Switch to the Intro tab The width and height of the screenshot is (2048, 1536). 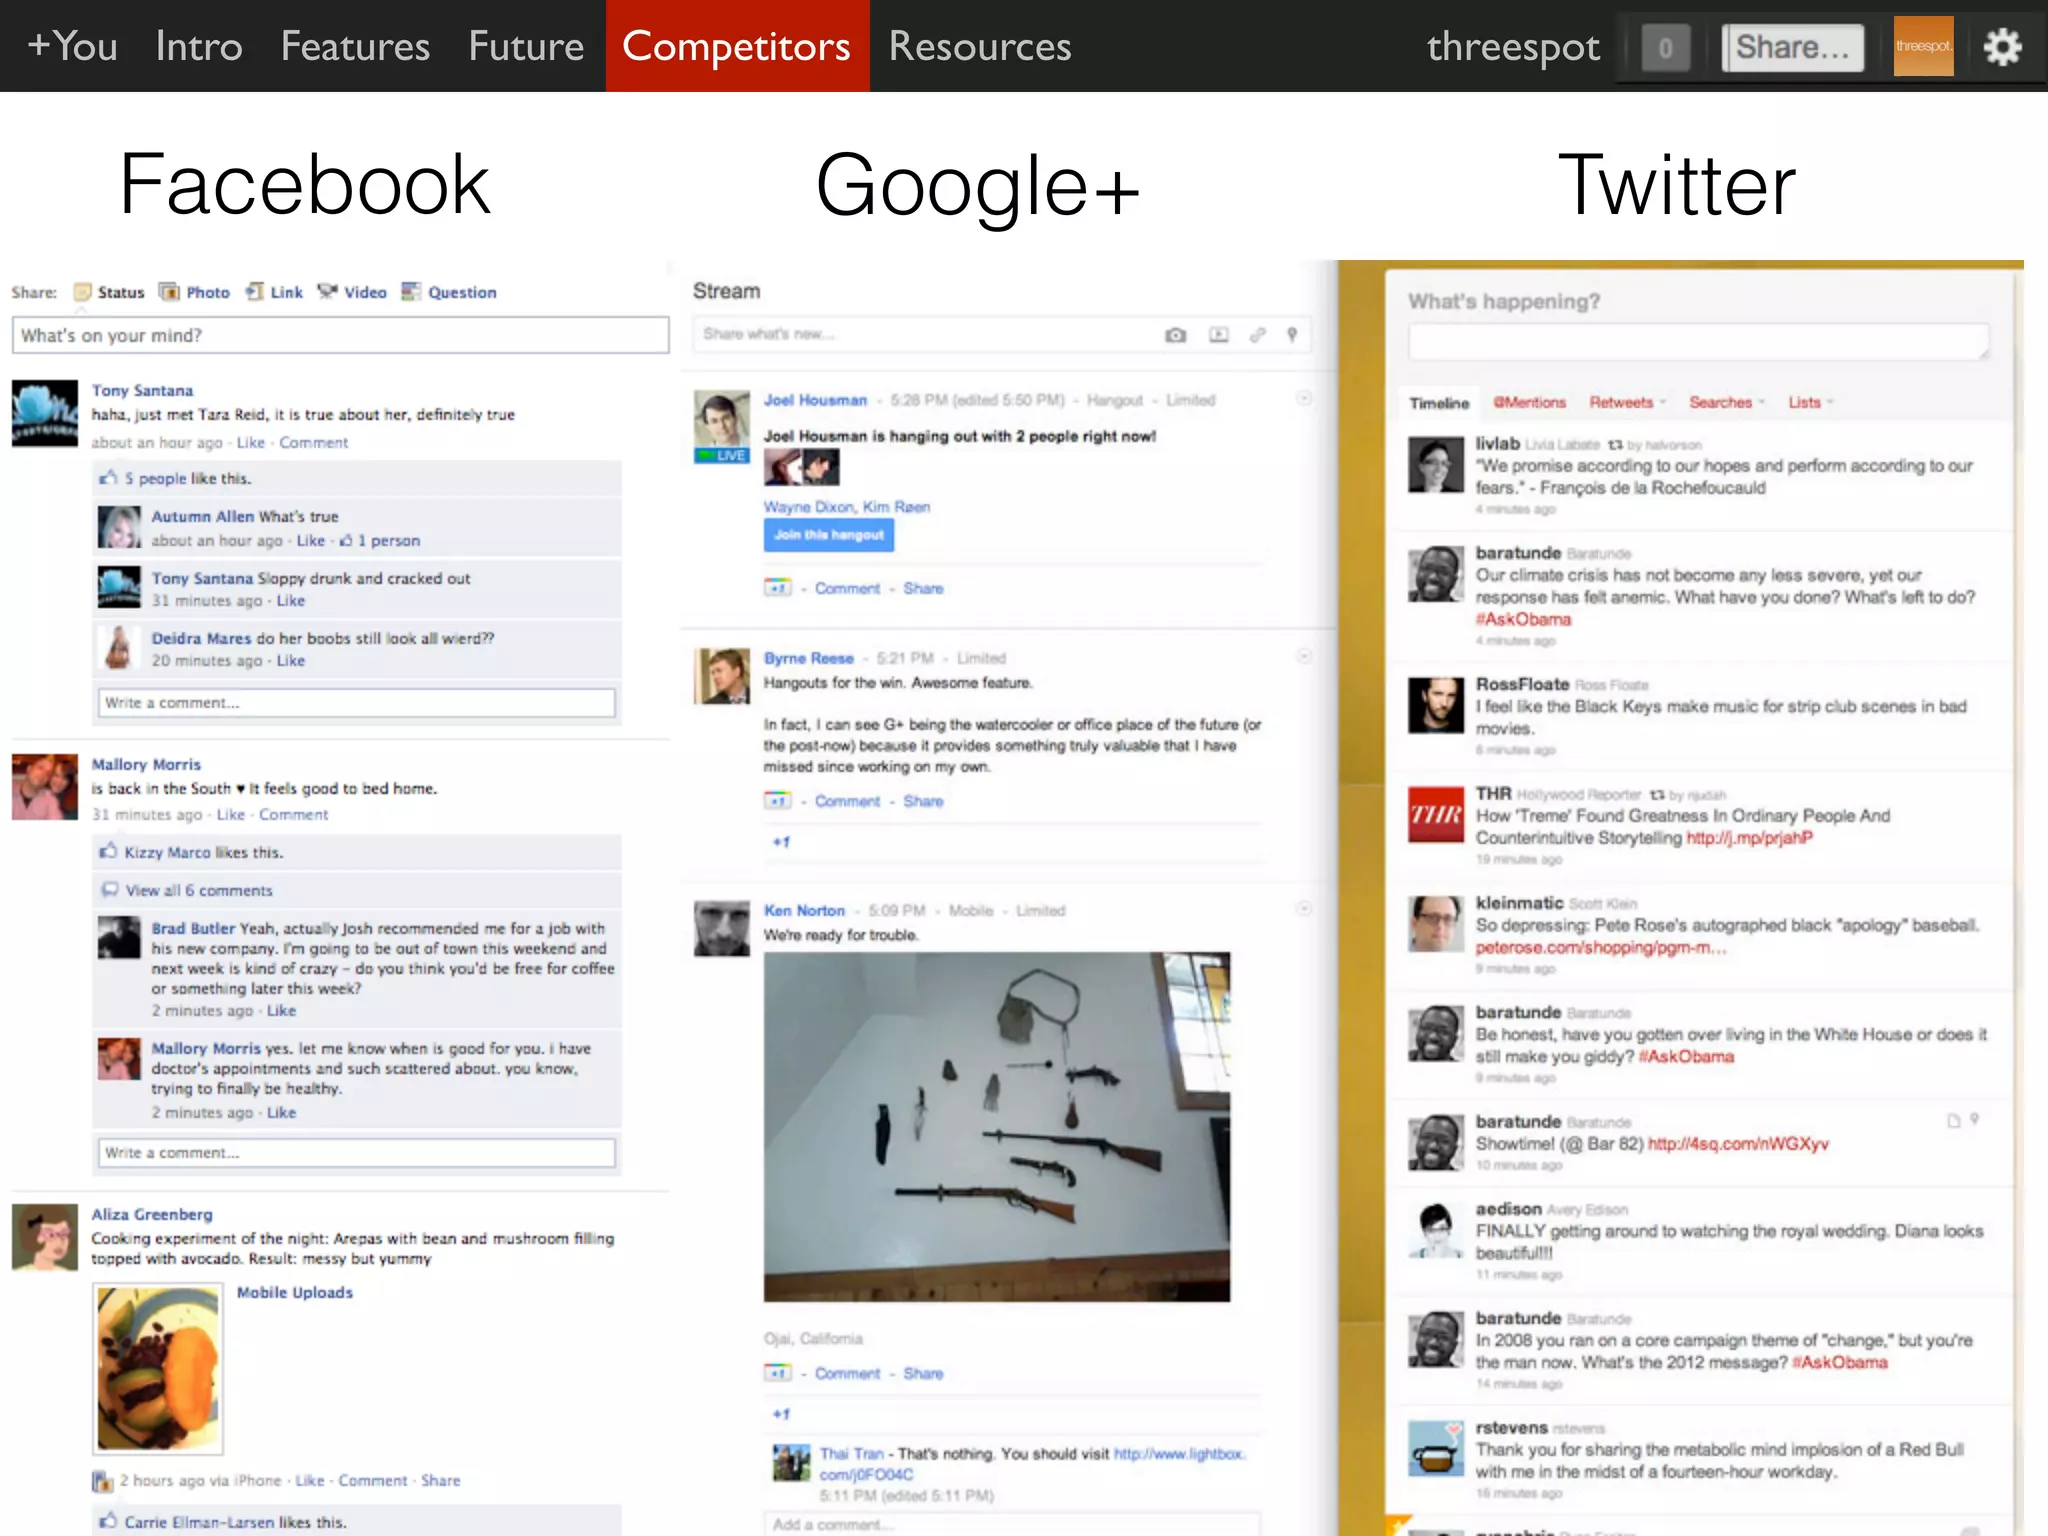tap(199, 46)
